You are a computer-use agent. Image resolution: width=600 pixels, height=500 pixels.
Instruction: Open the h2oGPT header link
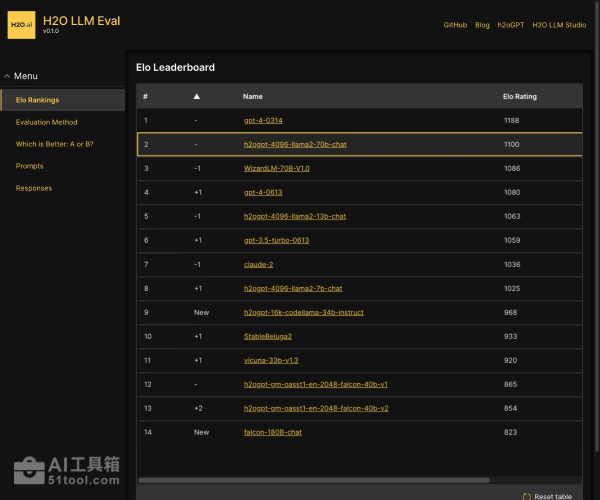tap(511, 25)
